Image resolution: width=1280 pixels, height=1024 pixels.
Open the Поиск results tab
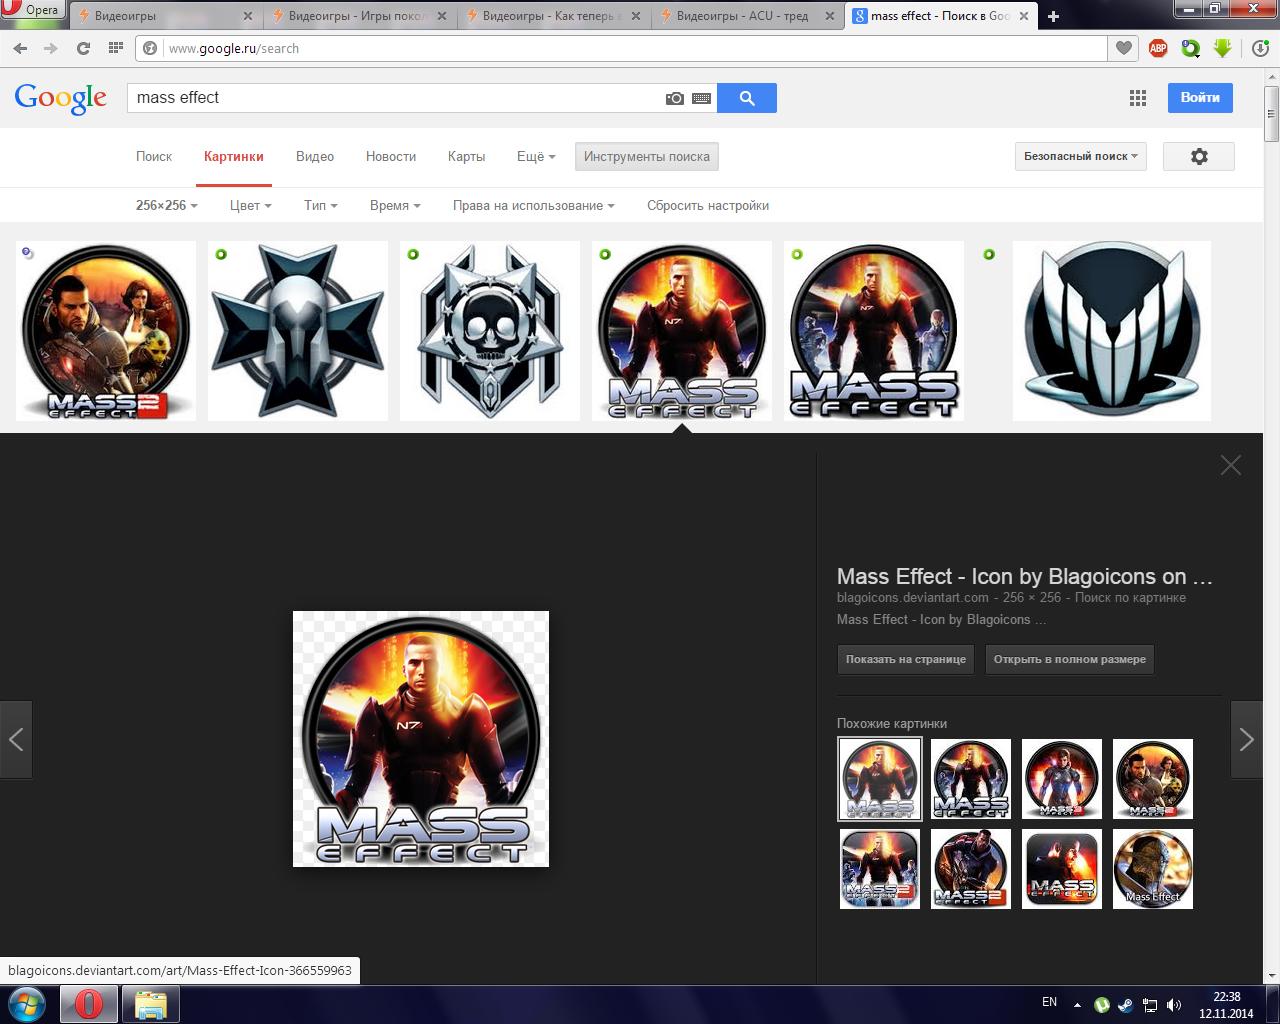(154, 156)
